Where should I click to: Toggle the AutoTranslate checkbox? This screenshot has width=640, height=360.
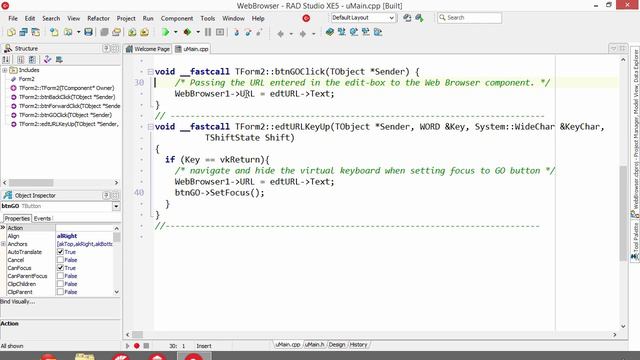tap(60, 252)
